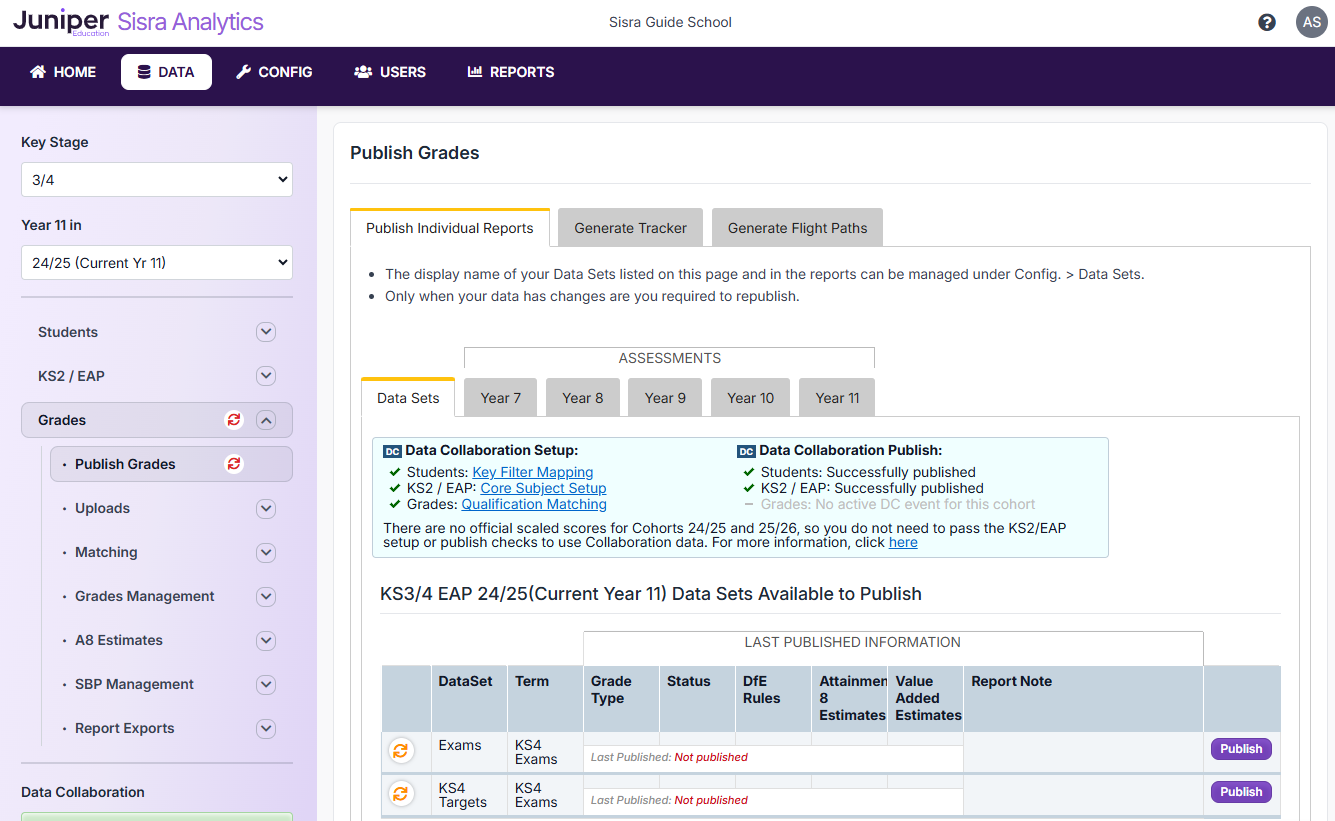Publish the Exams data set

[1241, 749]
